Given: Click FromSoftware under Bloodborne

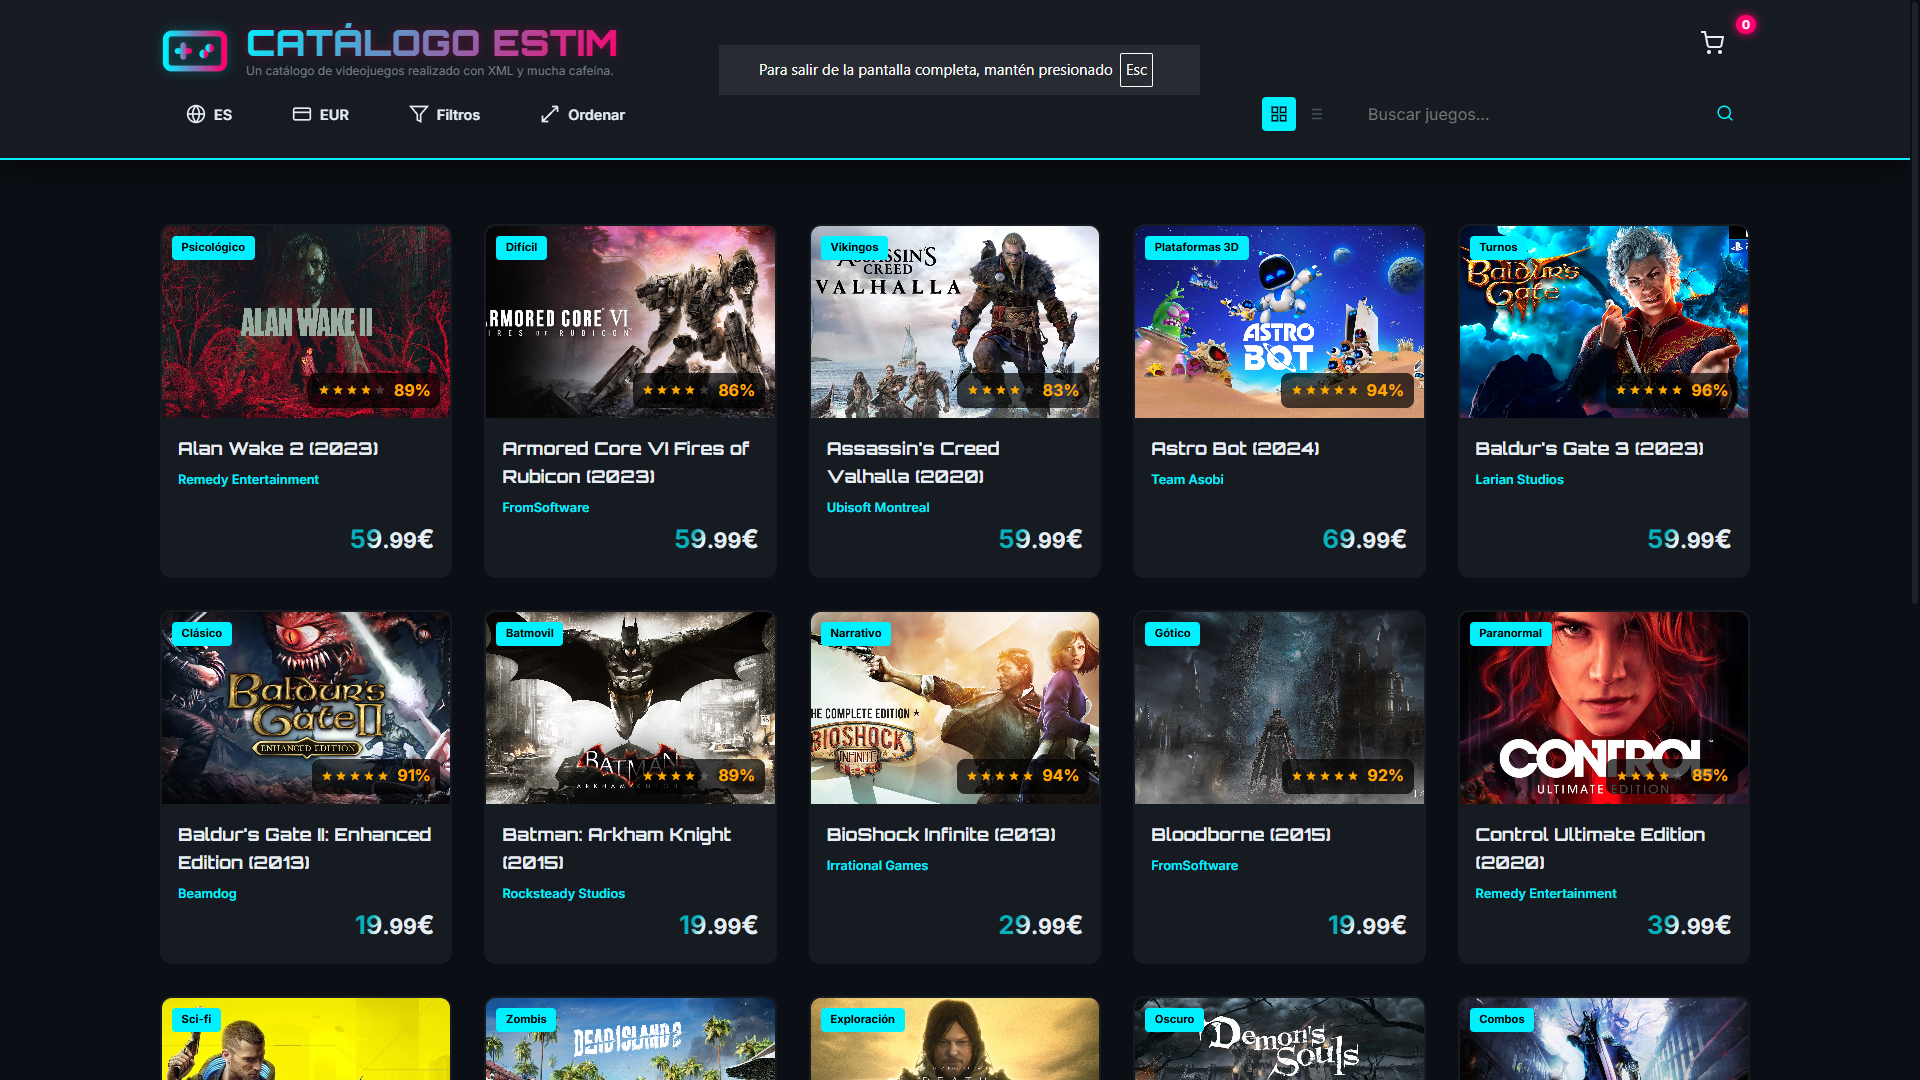Looking at the screenshot, I should [x=1194, y=866].
